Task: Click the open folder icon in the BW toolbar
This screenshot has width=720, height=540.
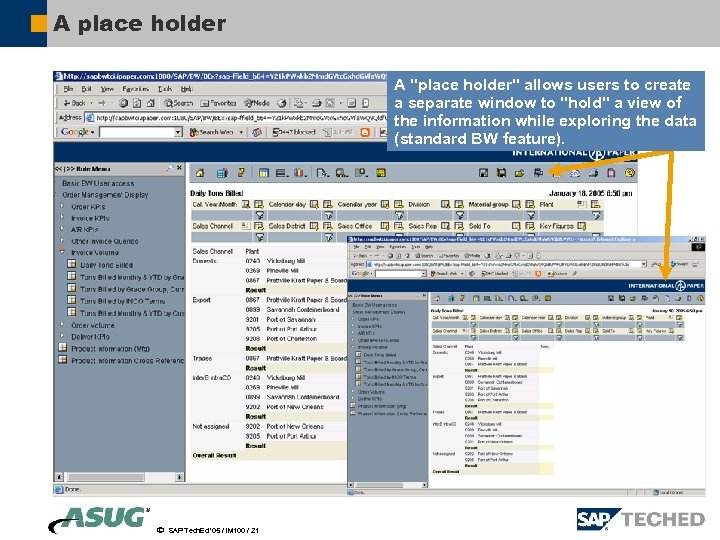Action: point(519,173)
